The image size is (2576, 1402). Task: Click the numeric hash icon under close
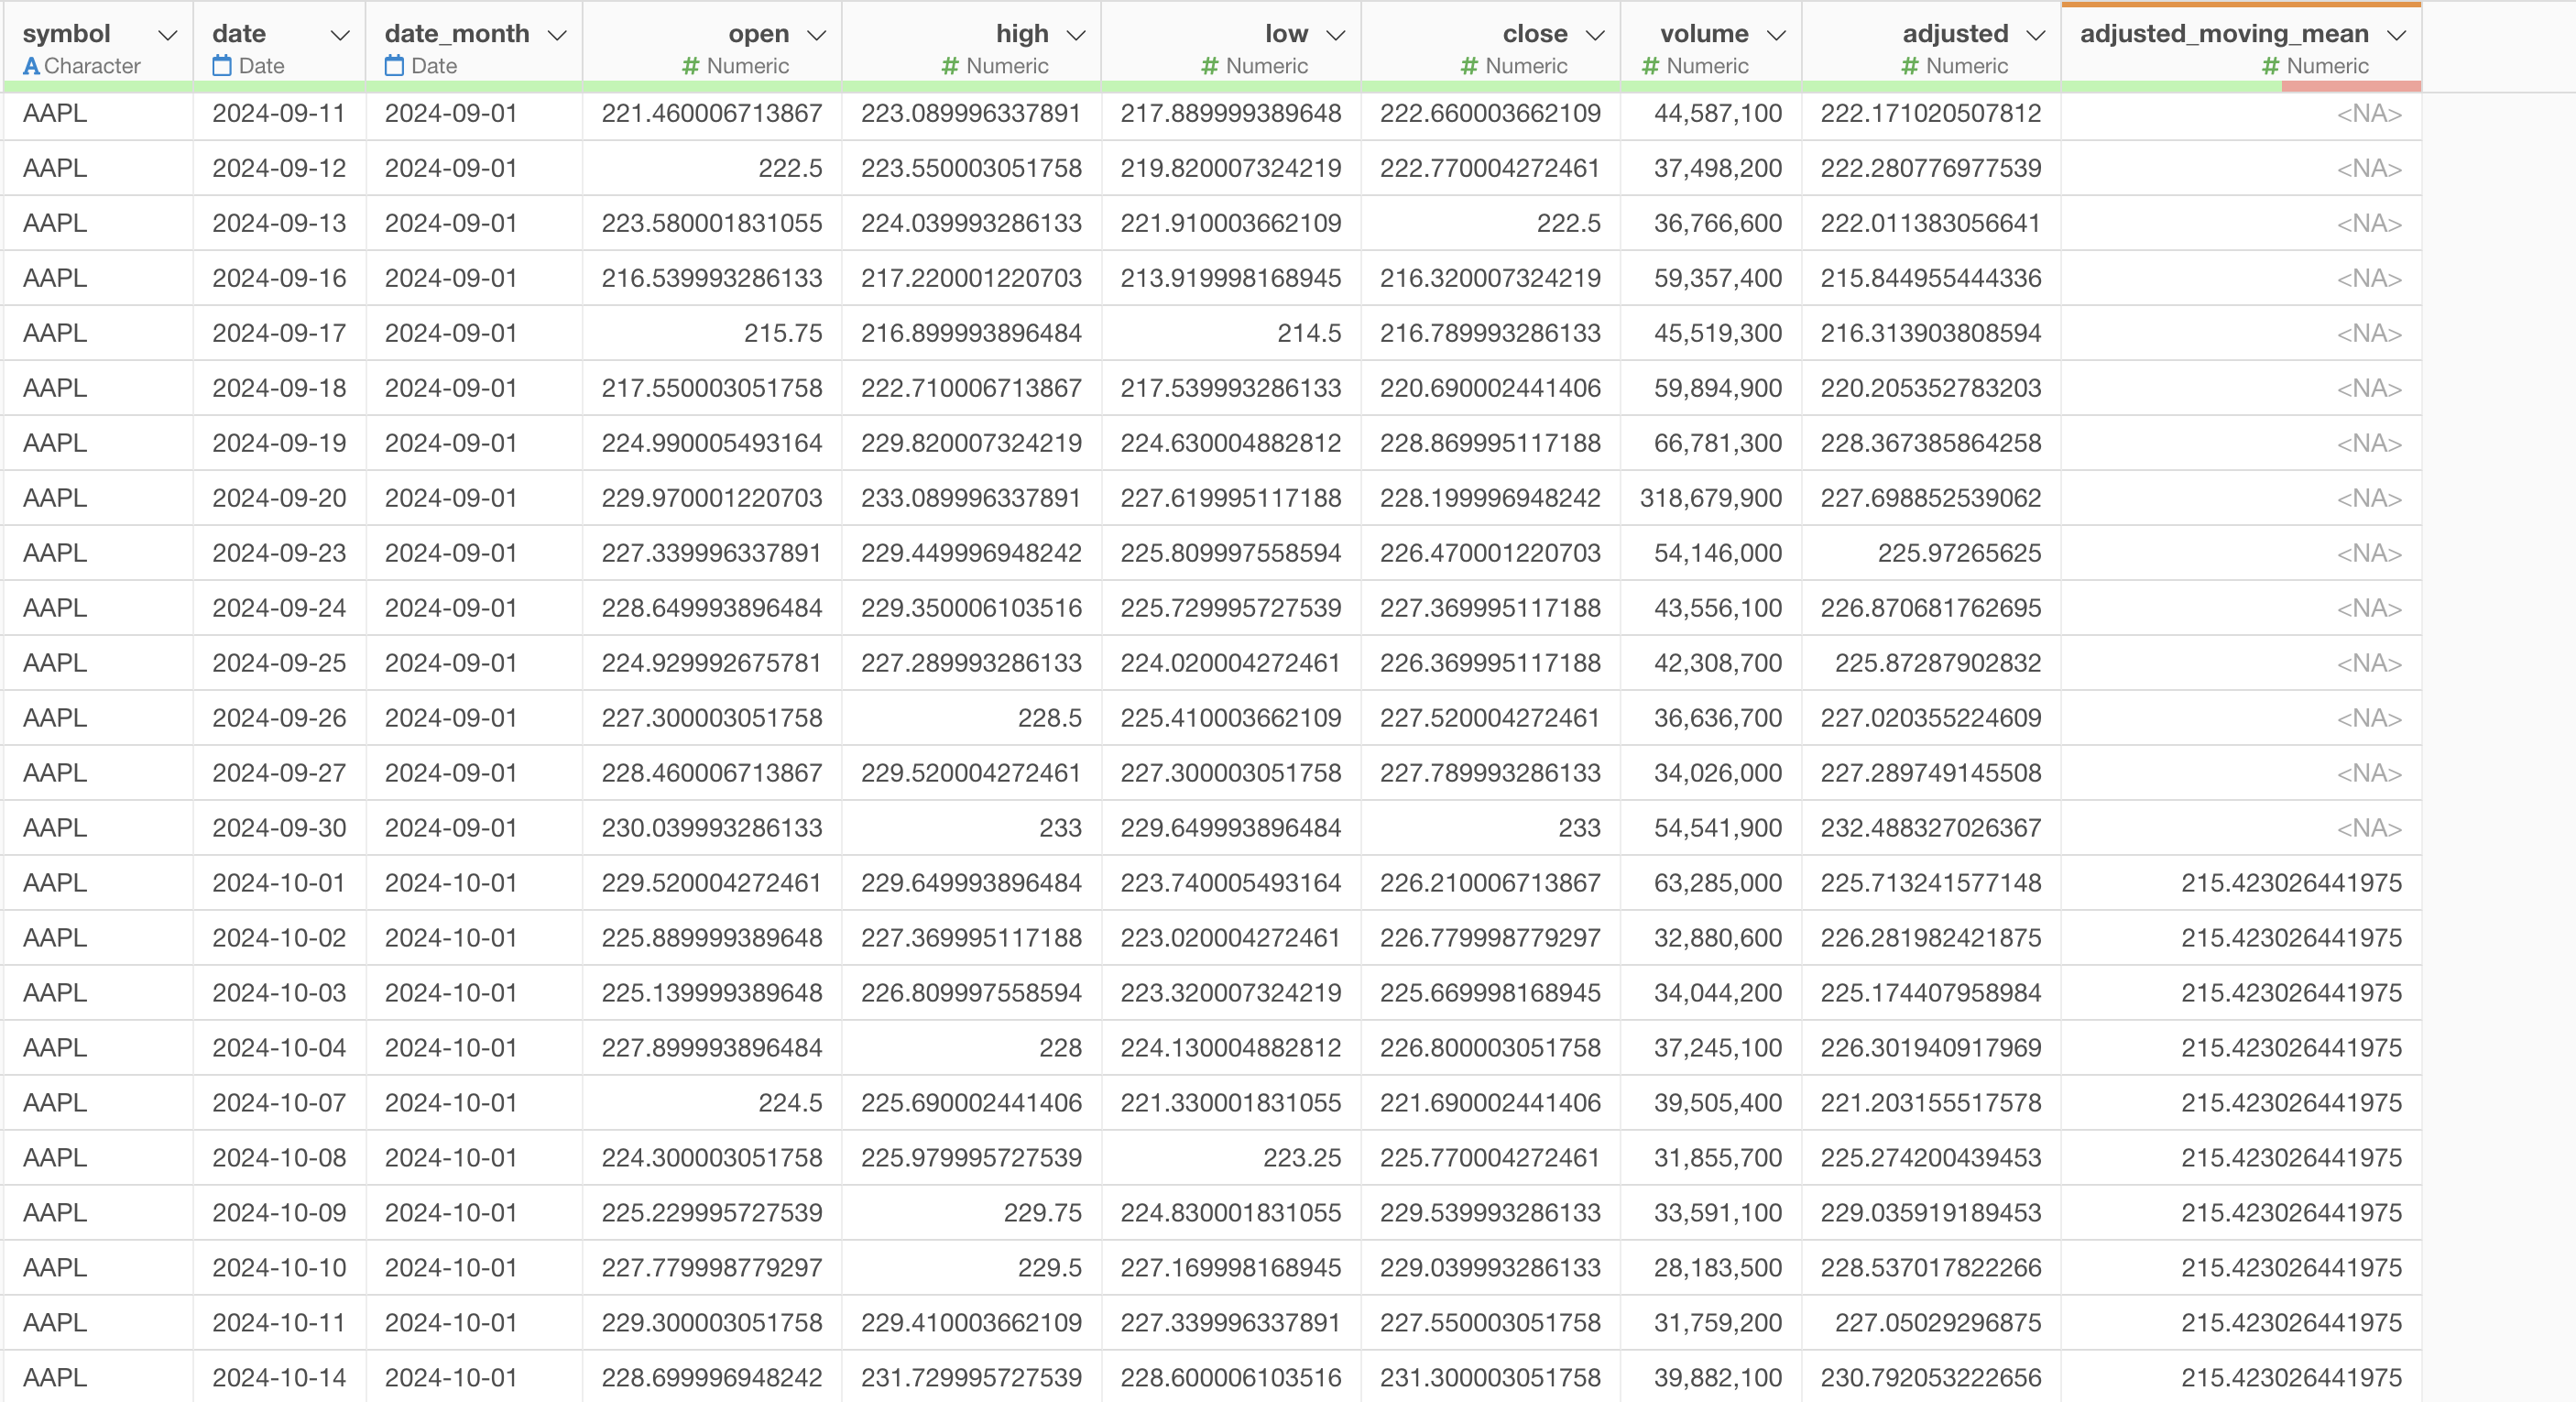(1469, 66)
